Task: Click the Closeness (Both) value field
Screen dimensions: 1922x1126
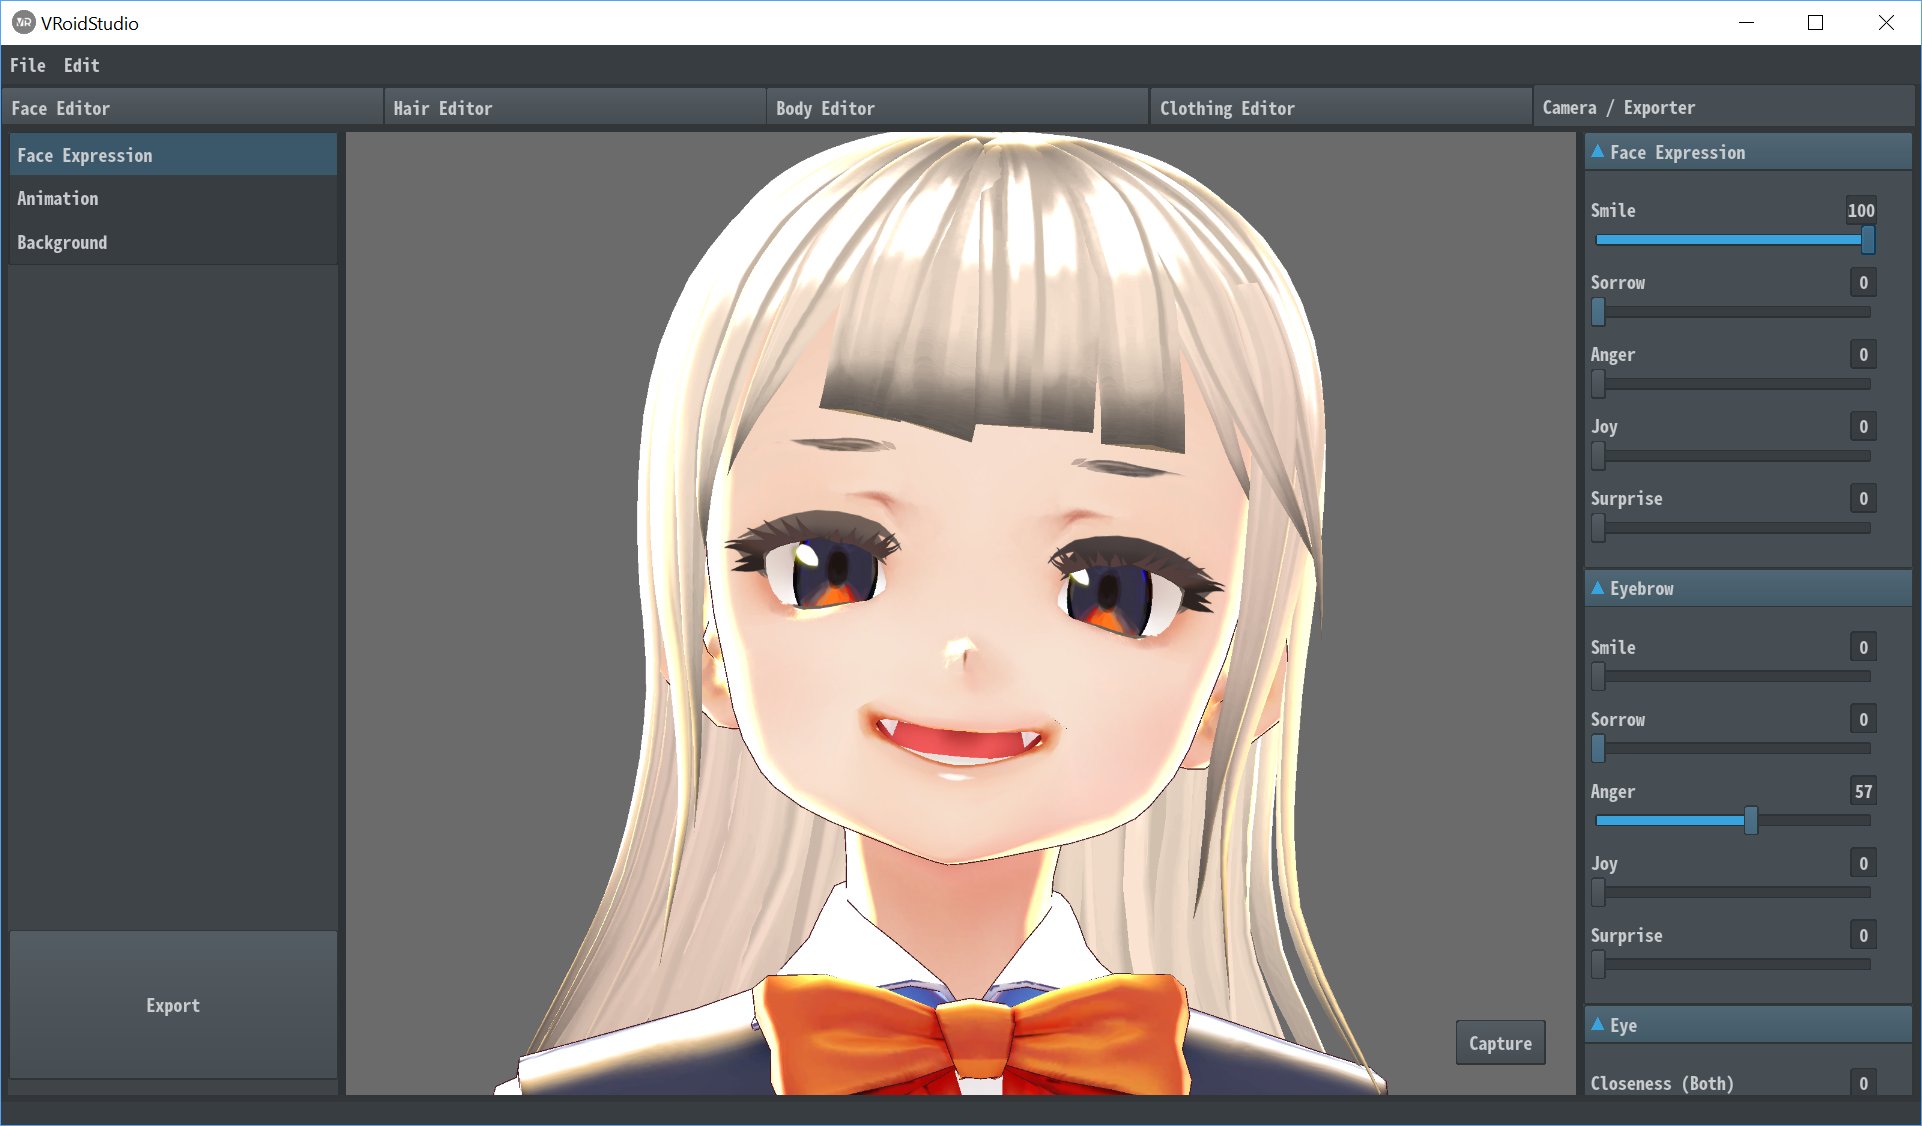Action: click(x=1862, y=1083)
